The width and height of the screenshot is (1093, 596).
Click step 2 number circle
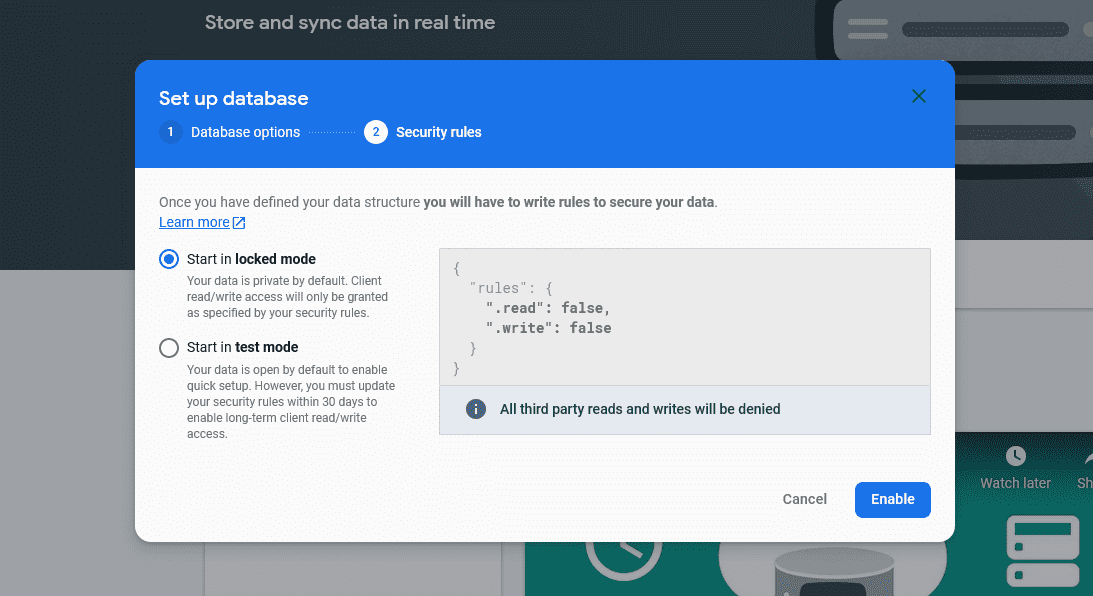coord(376,132)
